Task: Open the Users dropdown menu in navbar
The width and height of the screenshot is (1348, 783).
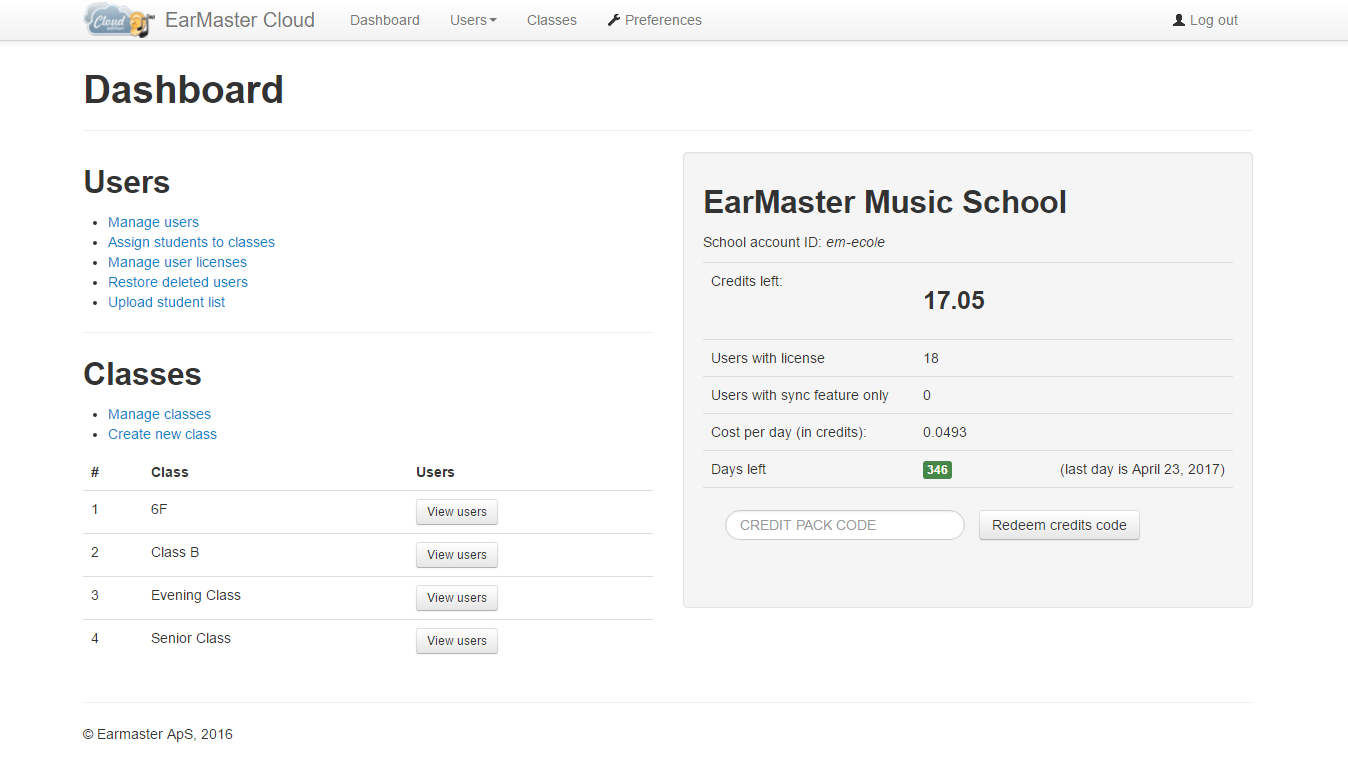Action: point(473,20)
